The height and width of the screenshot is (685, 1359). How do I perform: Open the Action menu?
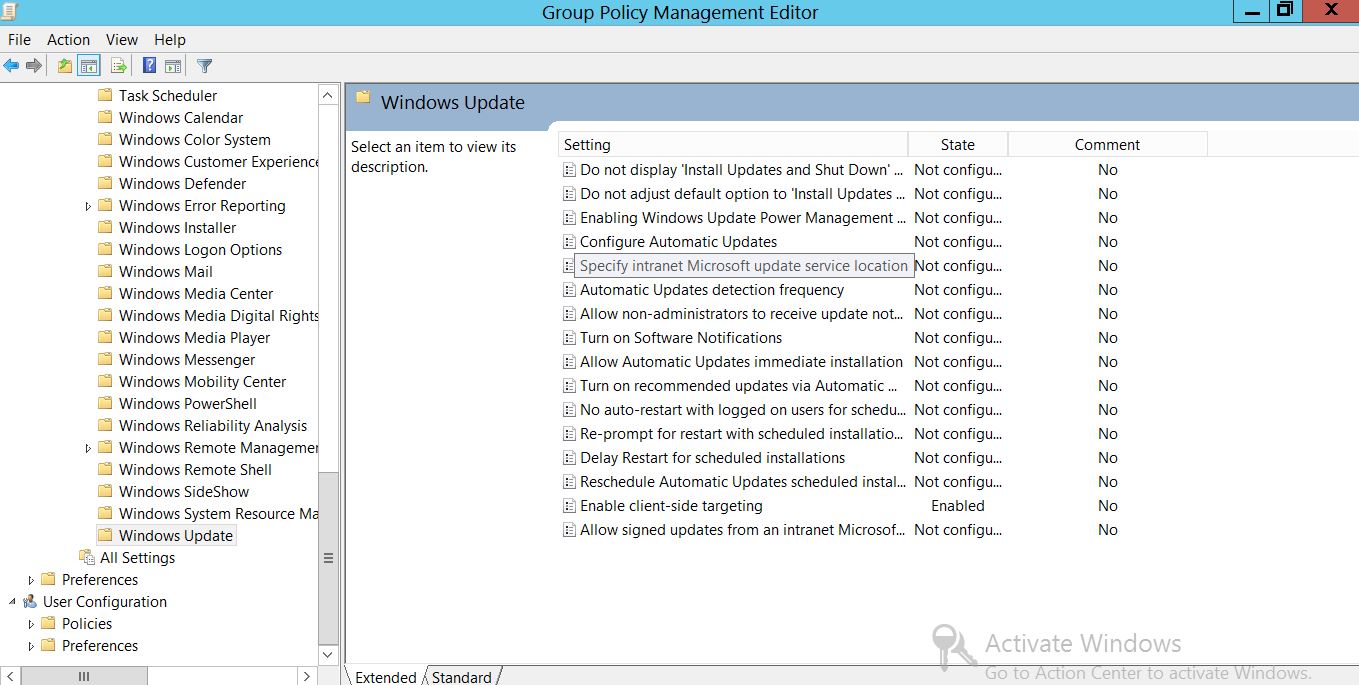click(68, 39)
